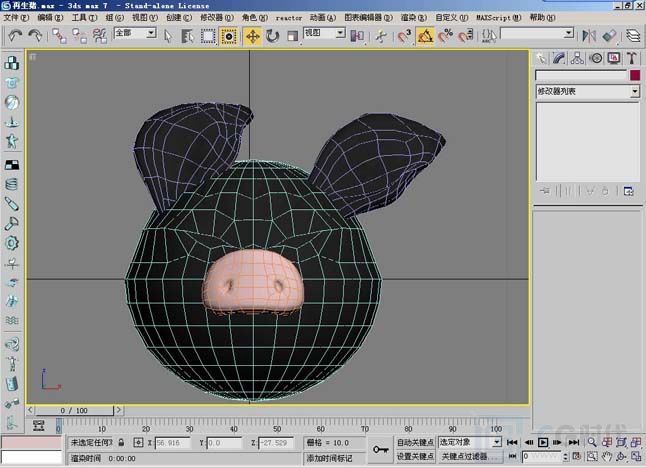This screenshot has height=468, width=646.
Task: Open the '关键点过滤器' Key Filters button
Action: point(470,456)
